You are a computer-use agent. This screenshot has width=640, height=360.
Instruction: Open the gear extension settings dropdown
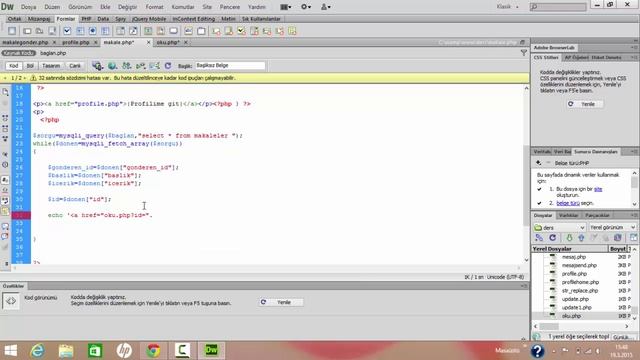[306, 7]
